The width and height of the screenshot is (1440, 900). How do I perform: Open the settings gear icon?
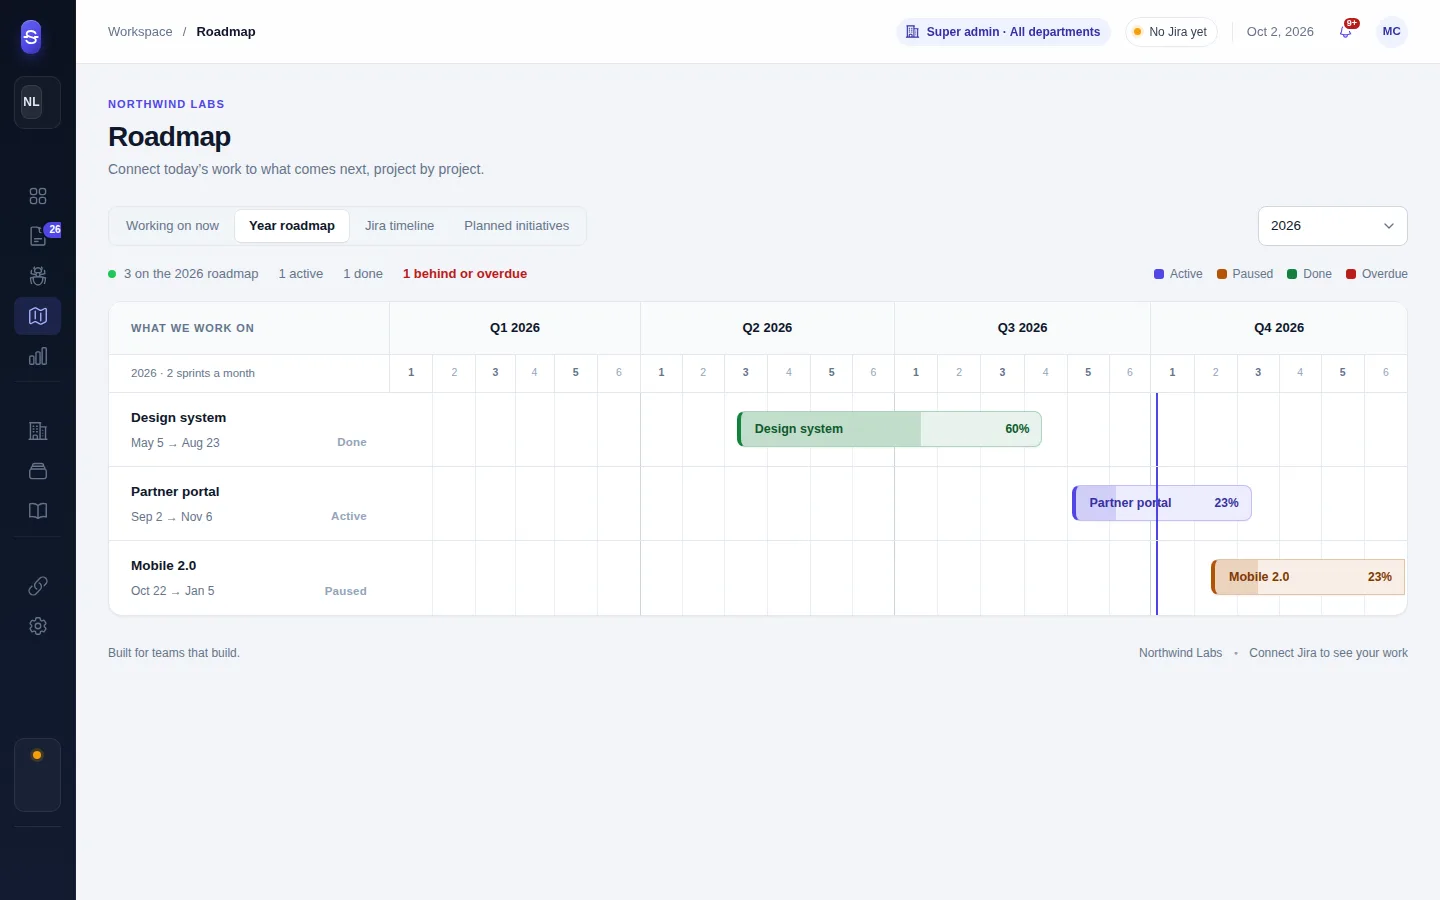[38, 626]
